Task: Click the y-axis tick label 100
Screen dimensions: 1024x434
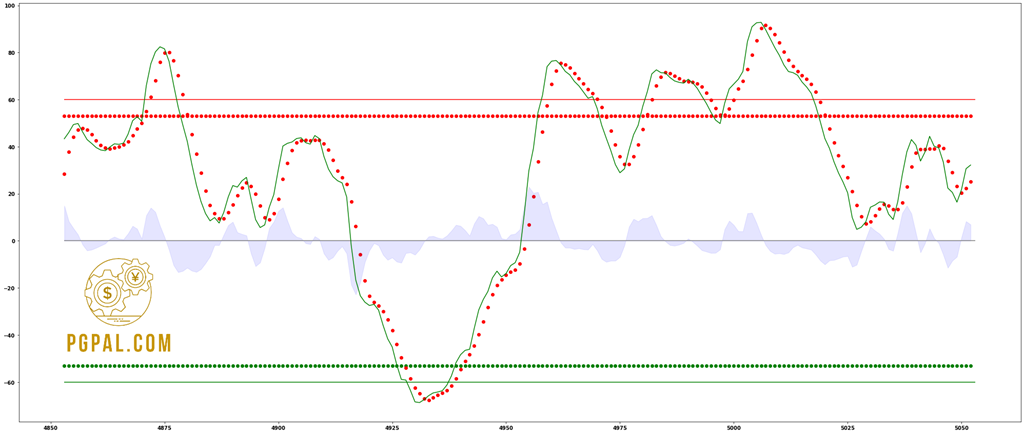Action: 12,6
